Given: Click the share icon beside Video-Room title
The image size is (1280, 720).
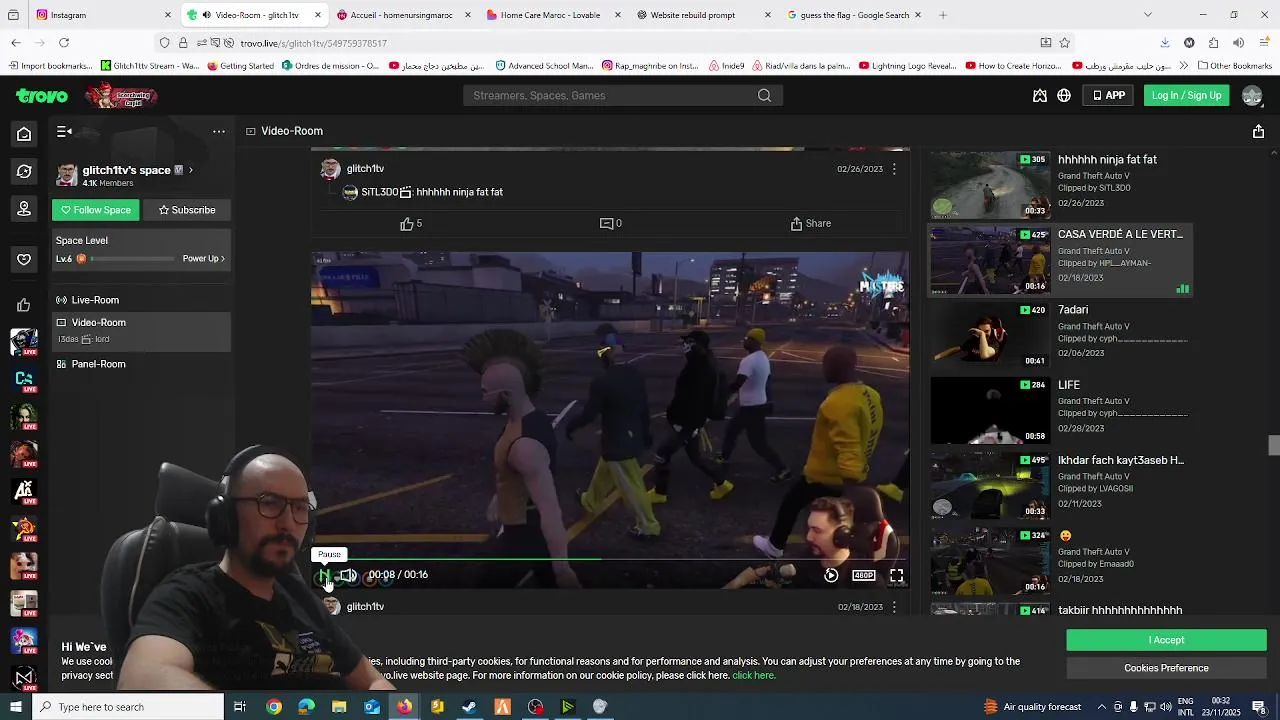Looking at the screenshot, I should point(1258,131).
